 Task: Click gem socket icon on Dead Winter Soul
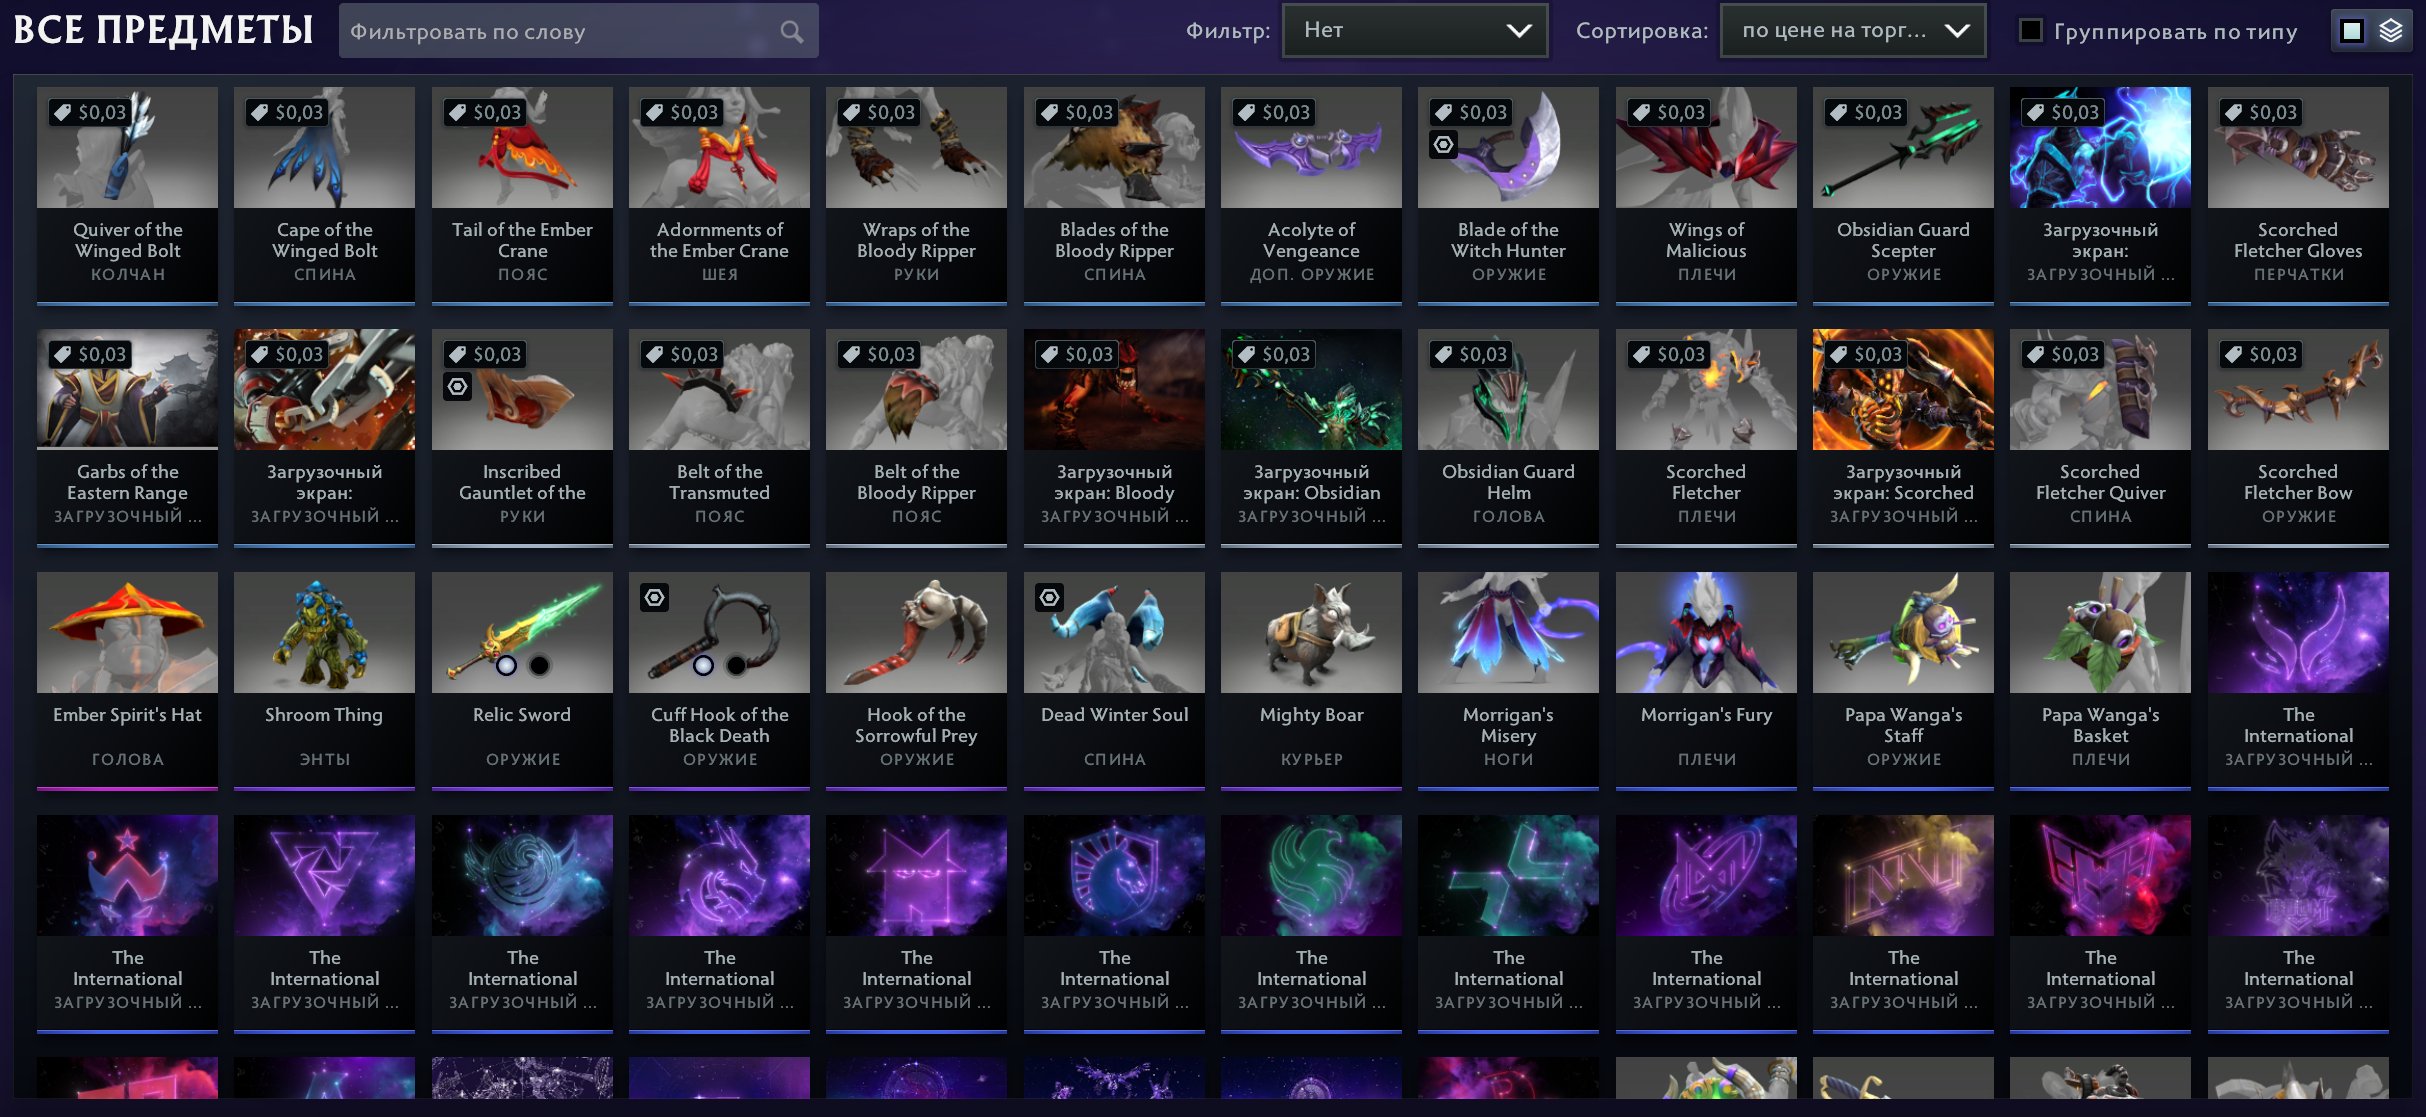pyautogui.click(x=1049, y=598)
